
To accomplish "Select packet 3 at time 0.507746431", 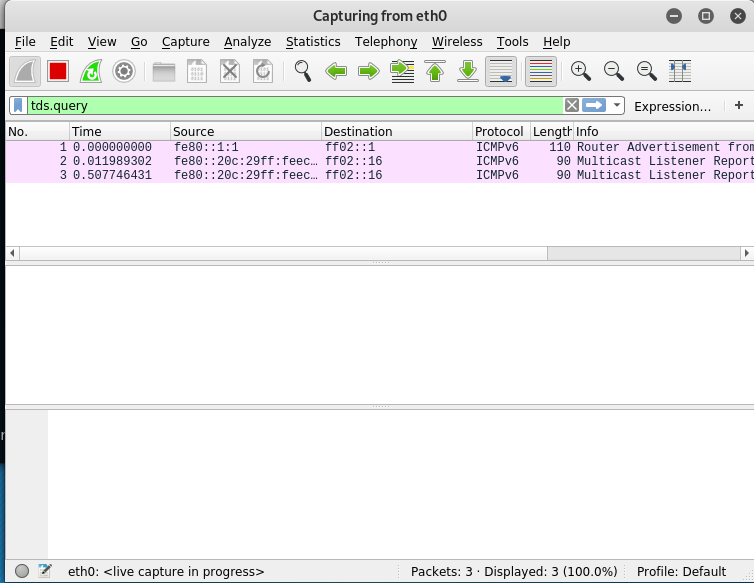I will (x=380, y=175).
